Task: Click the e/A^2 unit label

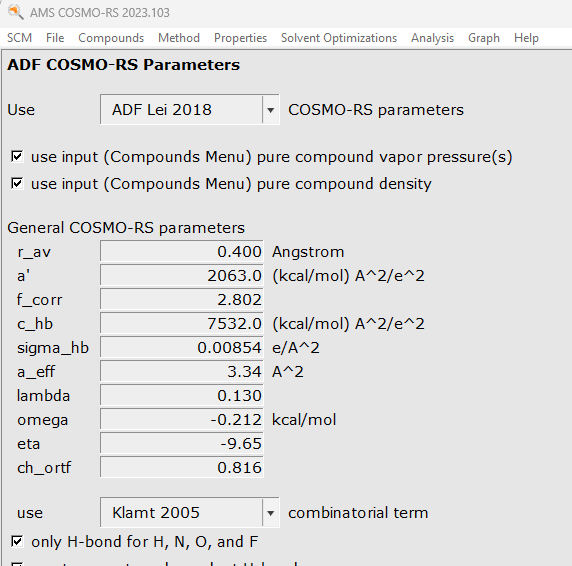Action: click(295, 348)
